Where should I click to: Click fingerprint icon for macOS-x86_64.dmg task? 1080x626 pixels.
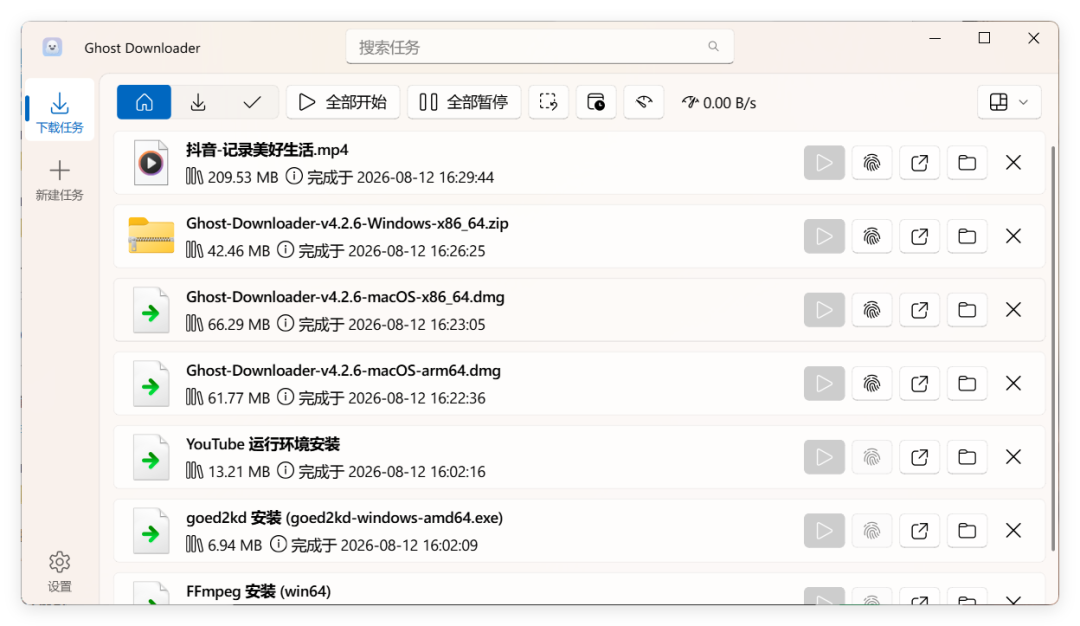click(x=872, y=311)
